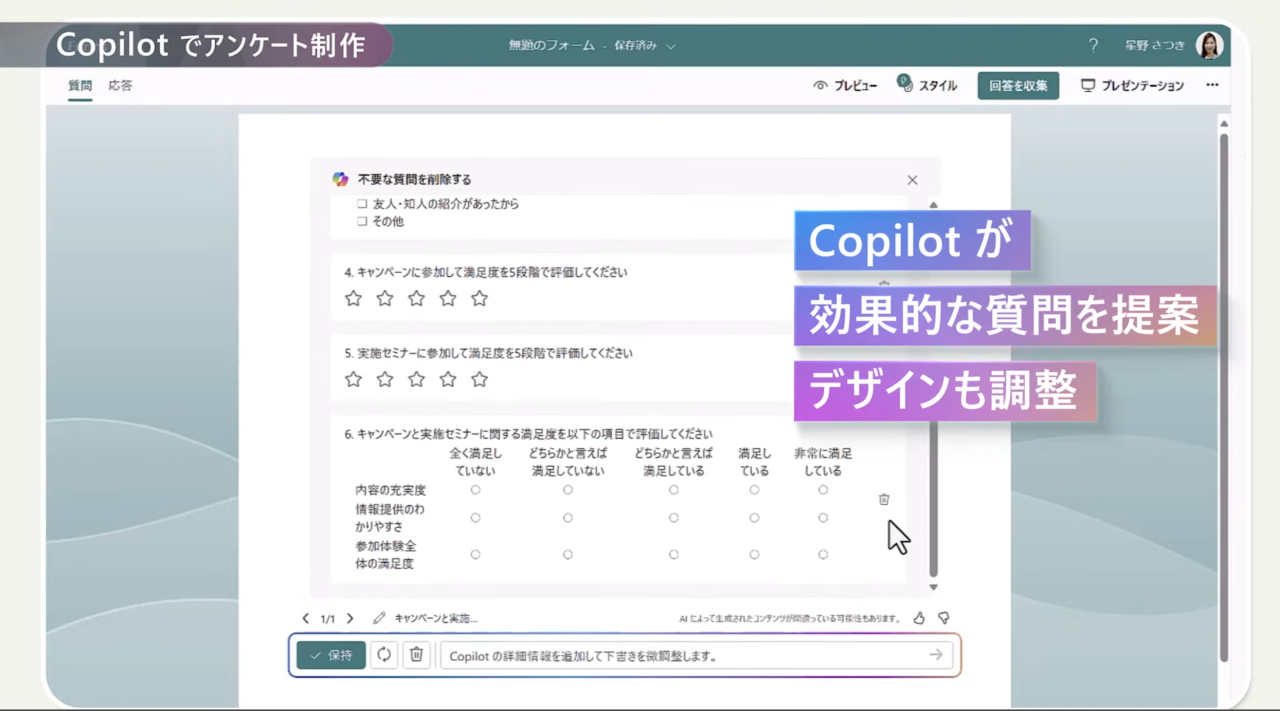
Task: Open the user profile avatar
Action: coord(1209,45)
